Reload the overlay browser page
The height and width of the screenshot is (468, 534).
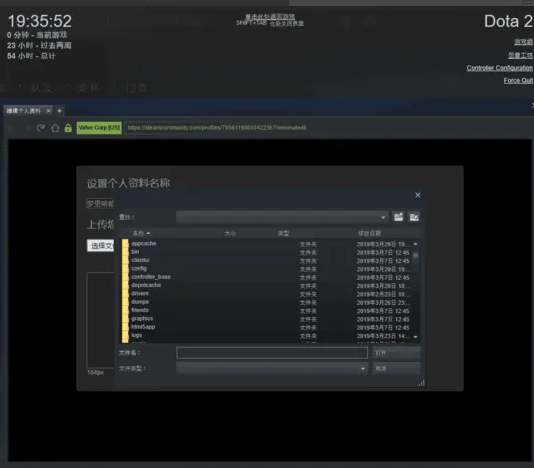[x=41, y=128]
